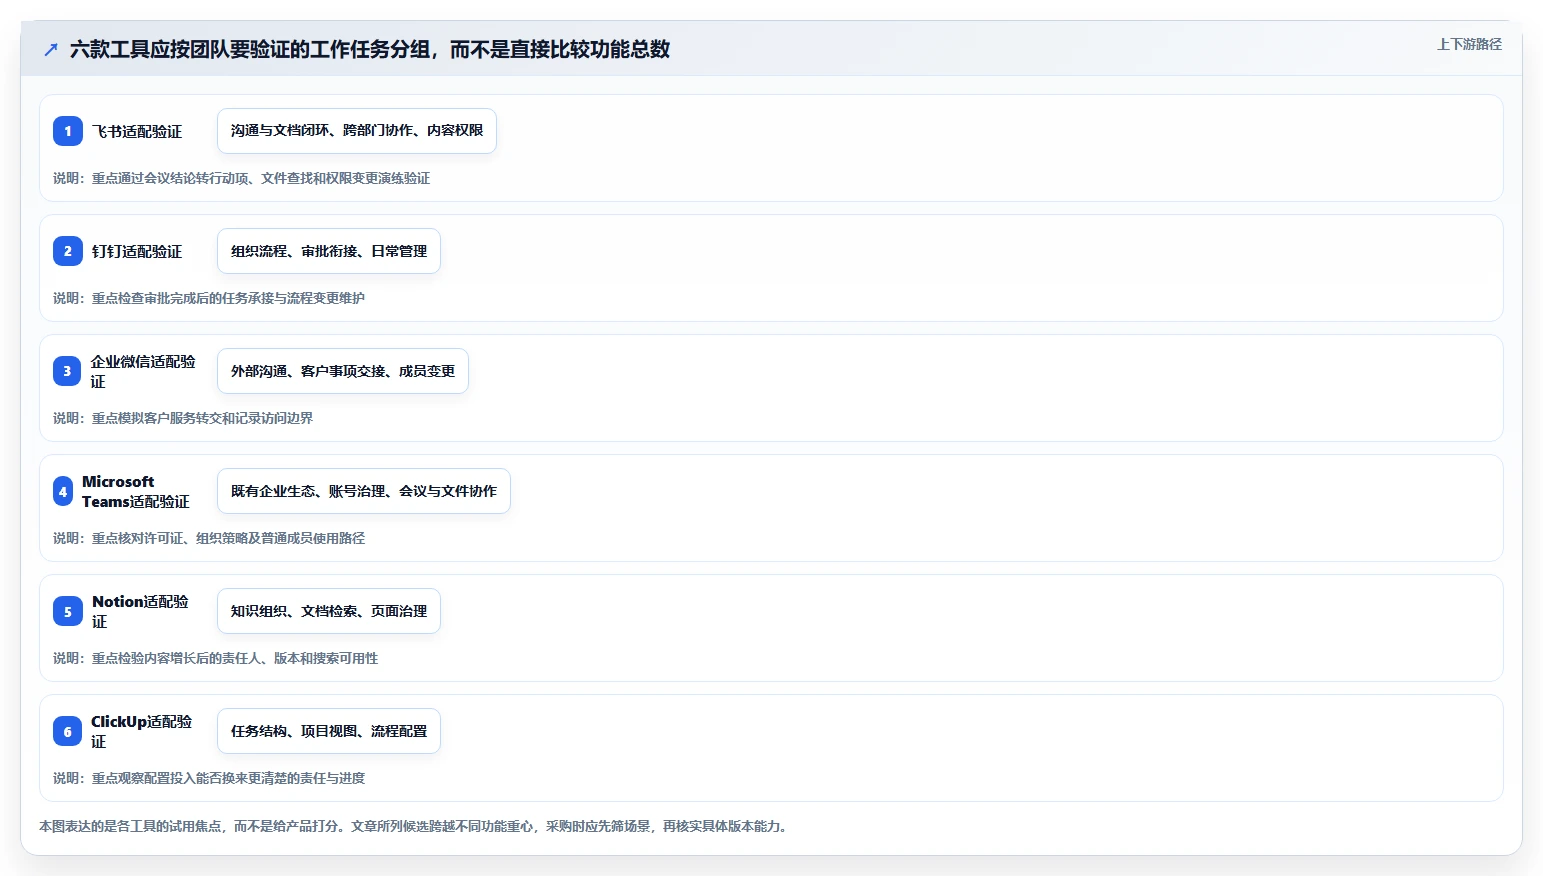This screenshot has height=876, width=1543.
Task: Click note 重点观察配置投入能否换来更清楚的责任与进度
Action: point(228,778)
